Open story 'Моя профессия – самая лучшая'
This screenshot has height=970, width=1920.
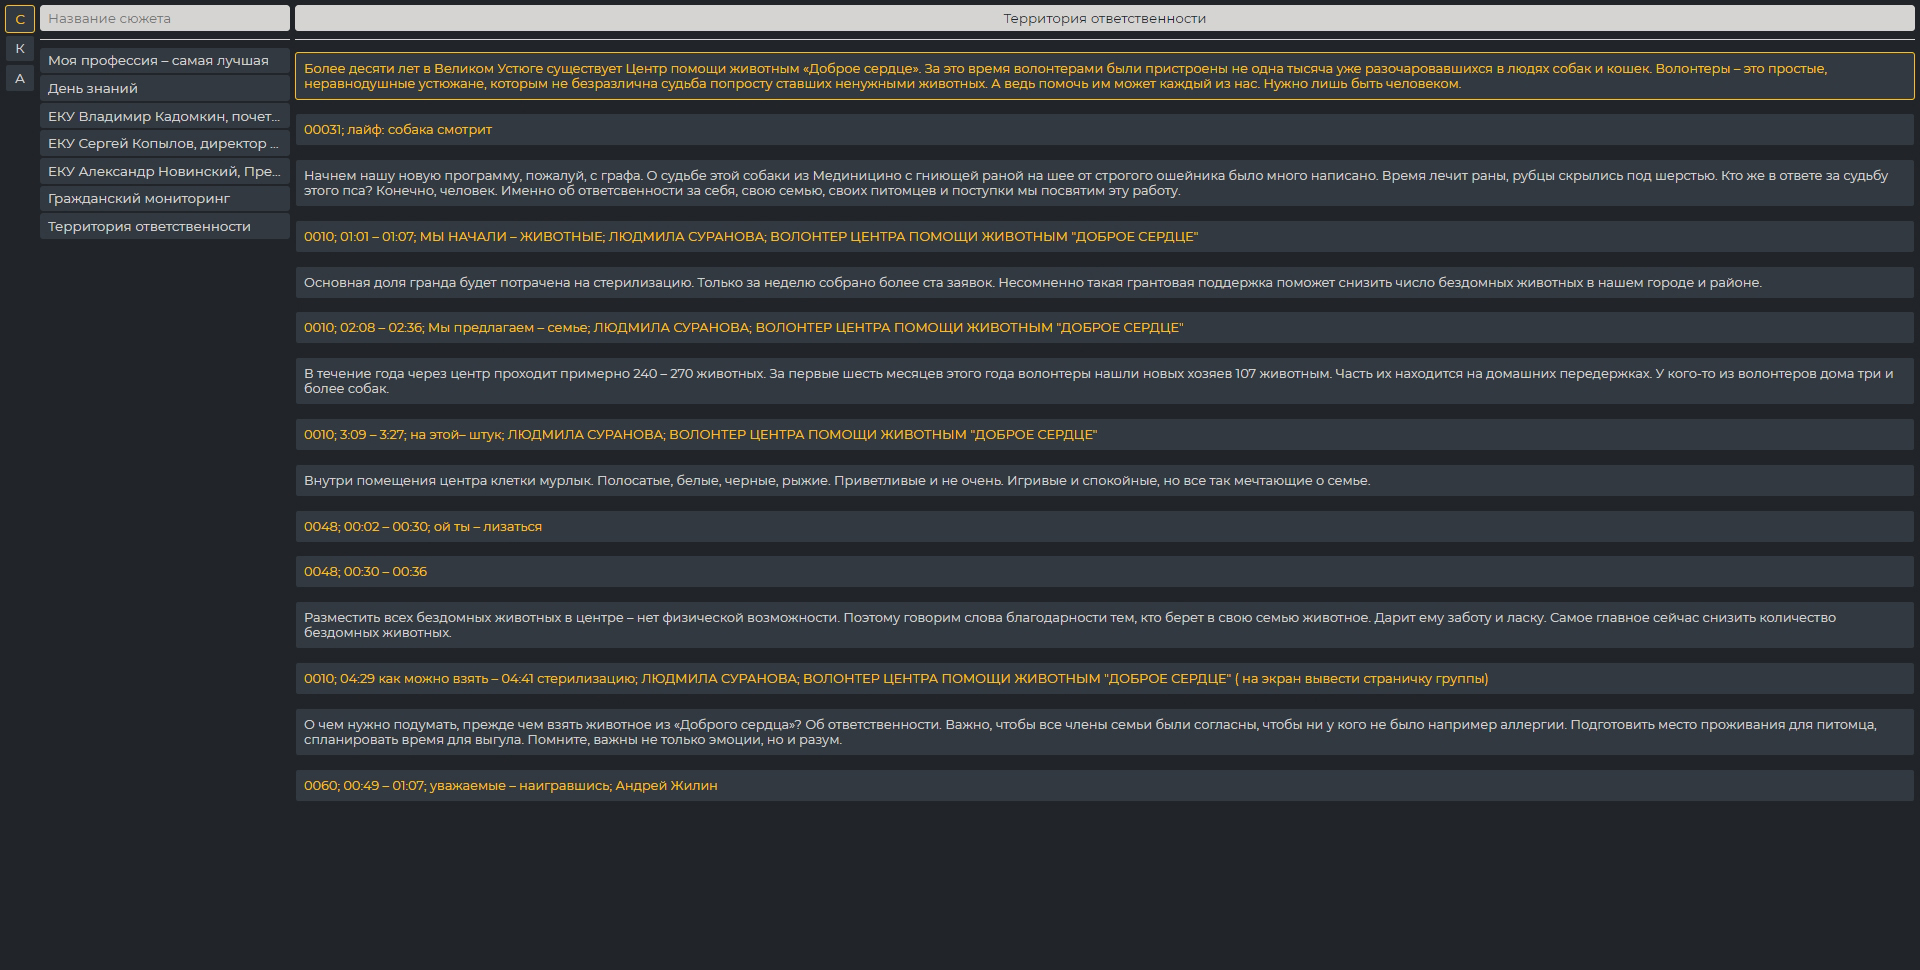click(165, 61)
